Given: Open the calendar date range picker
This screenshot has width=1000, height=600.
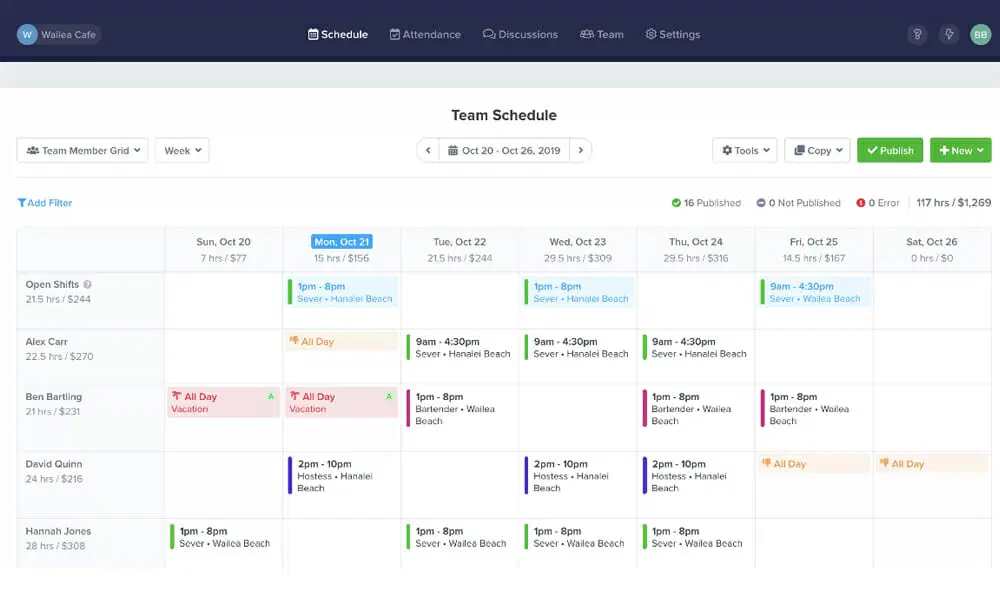Looking at the screenshot, I should 504,150.
